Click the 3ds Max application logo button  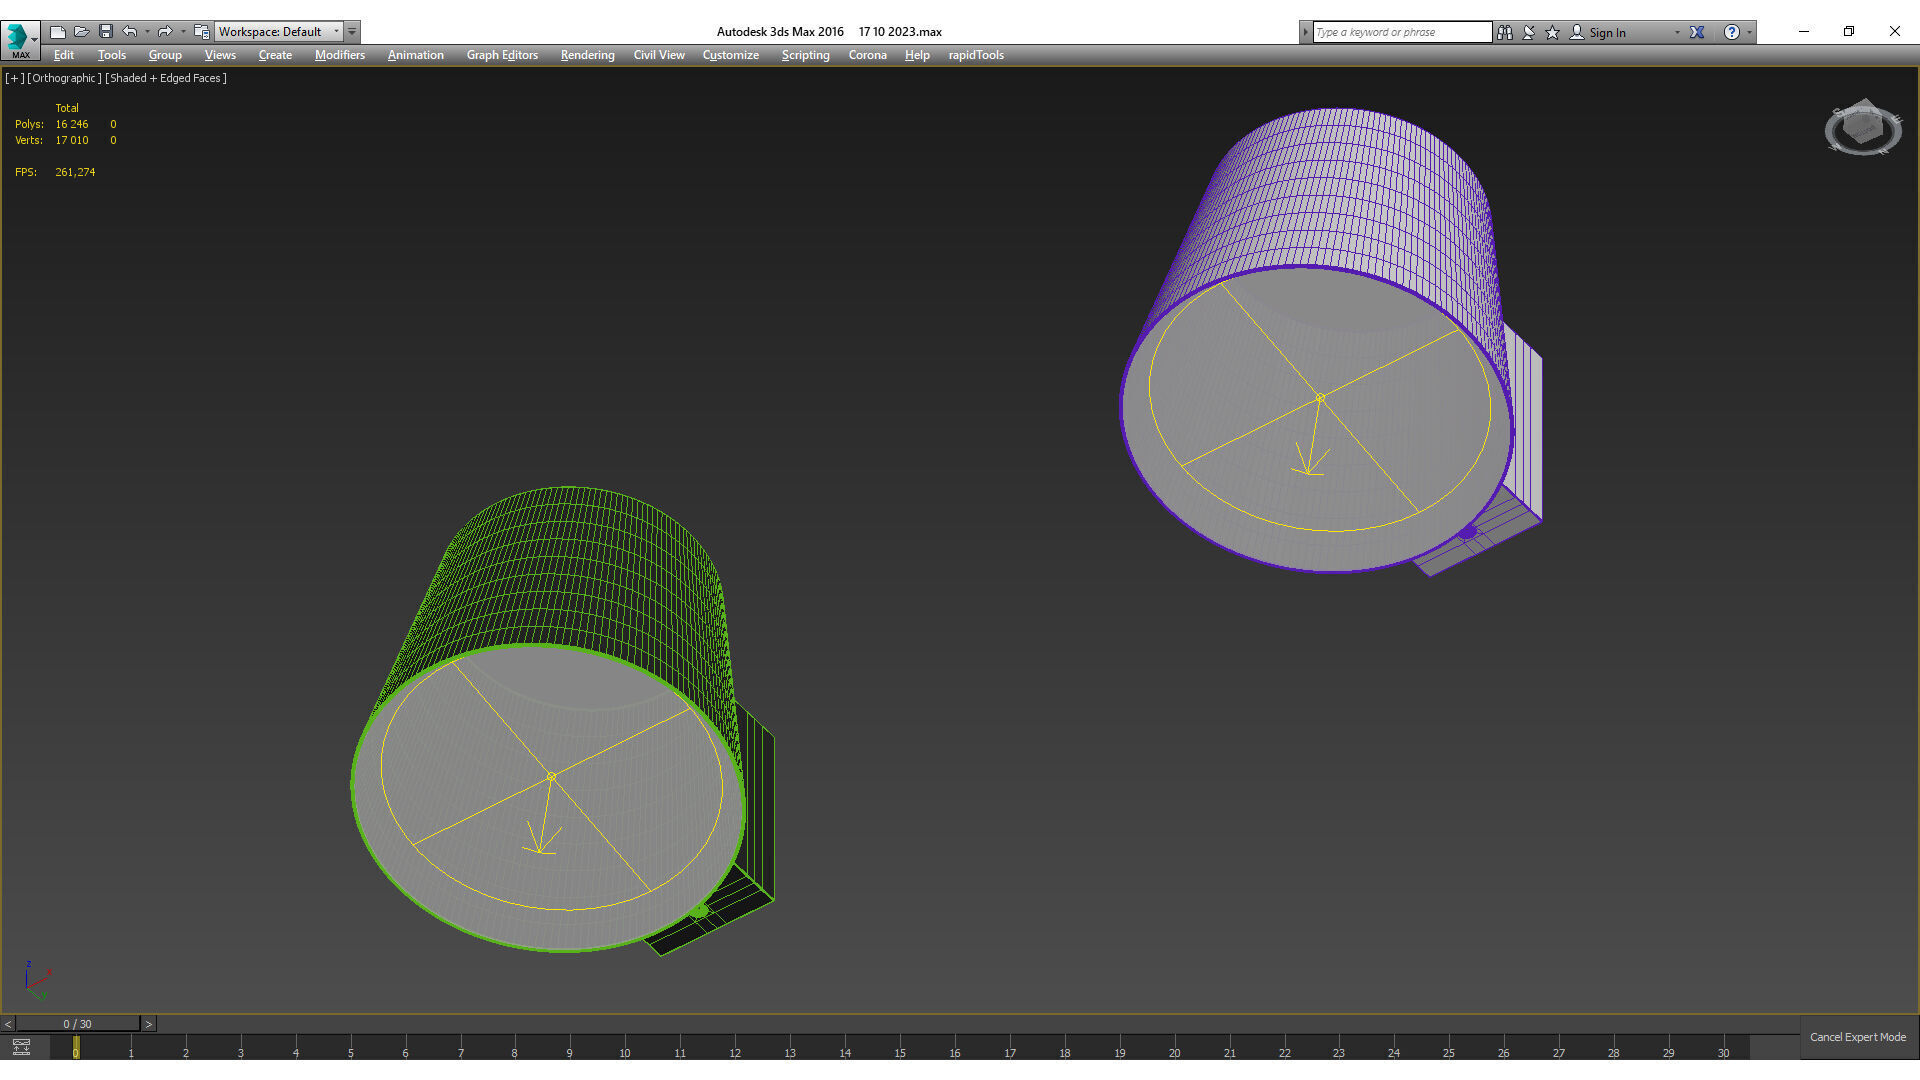18,38
